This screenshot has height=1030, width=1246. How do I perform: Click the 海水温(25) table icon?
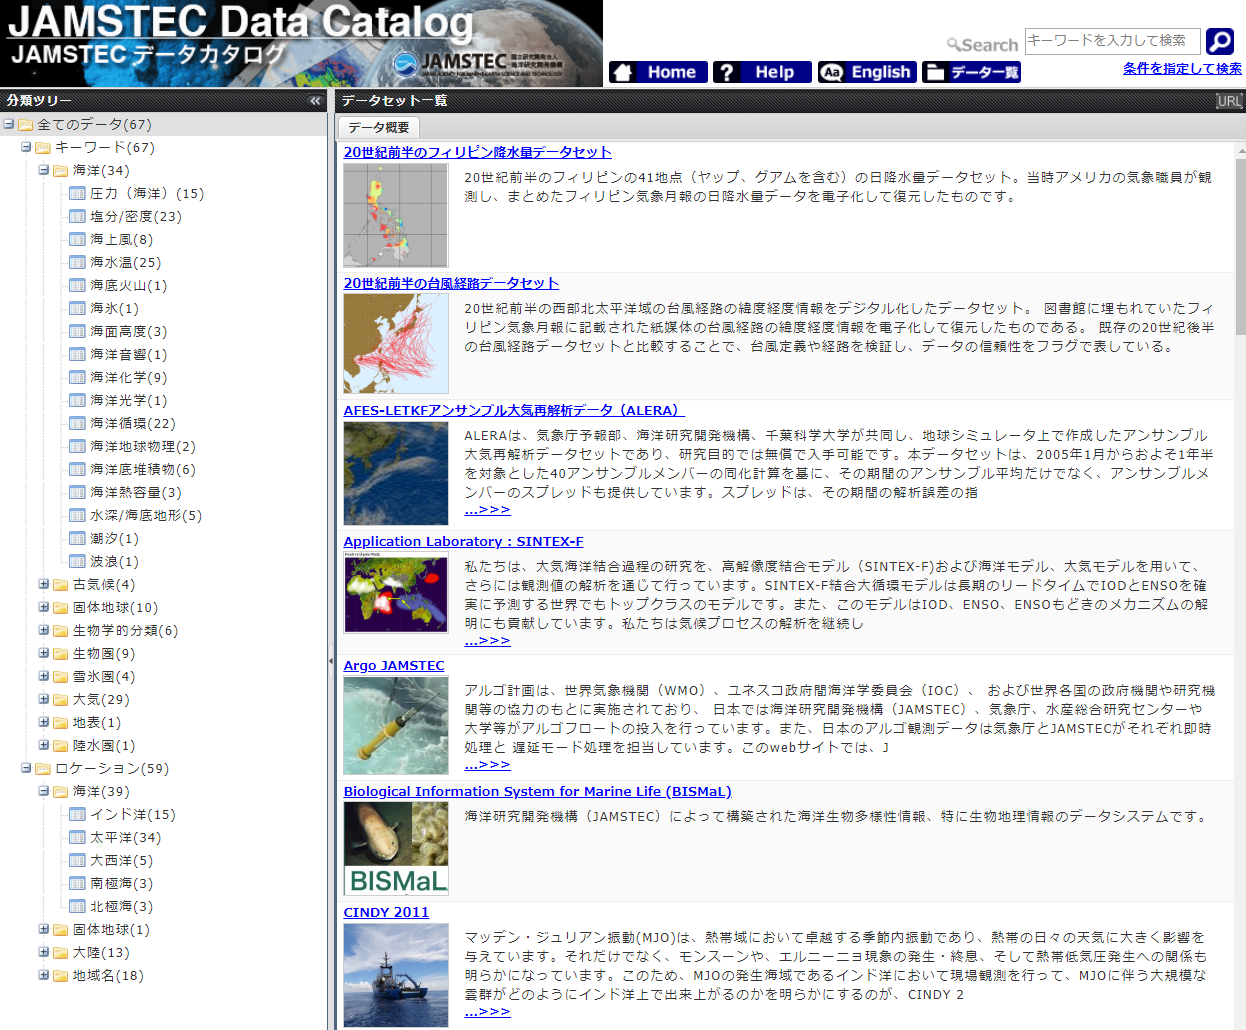pyautogui.click(x=77, y=263)
